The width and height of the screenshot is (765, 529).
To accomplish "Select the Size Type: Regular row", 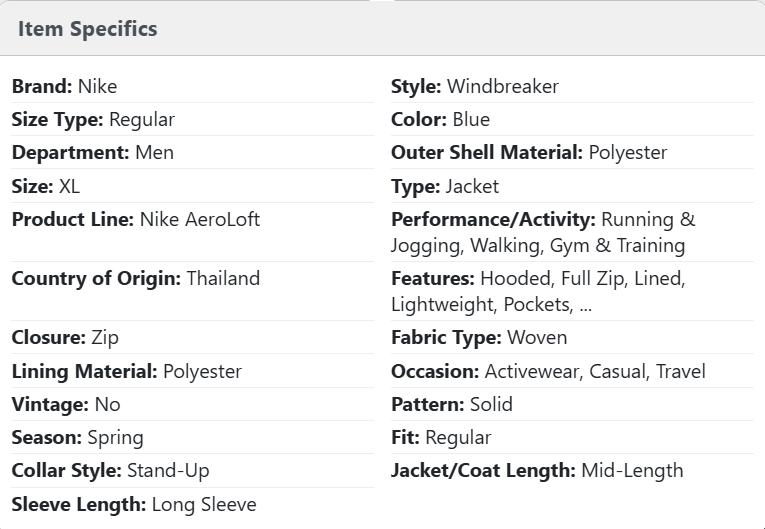I will click(193, 120).
